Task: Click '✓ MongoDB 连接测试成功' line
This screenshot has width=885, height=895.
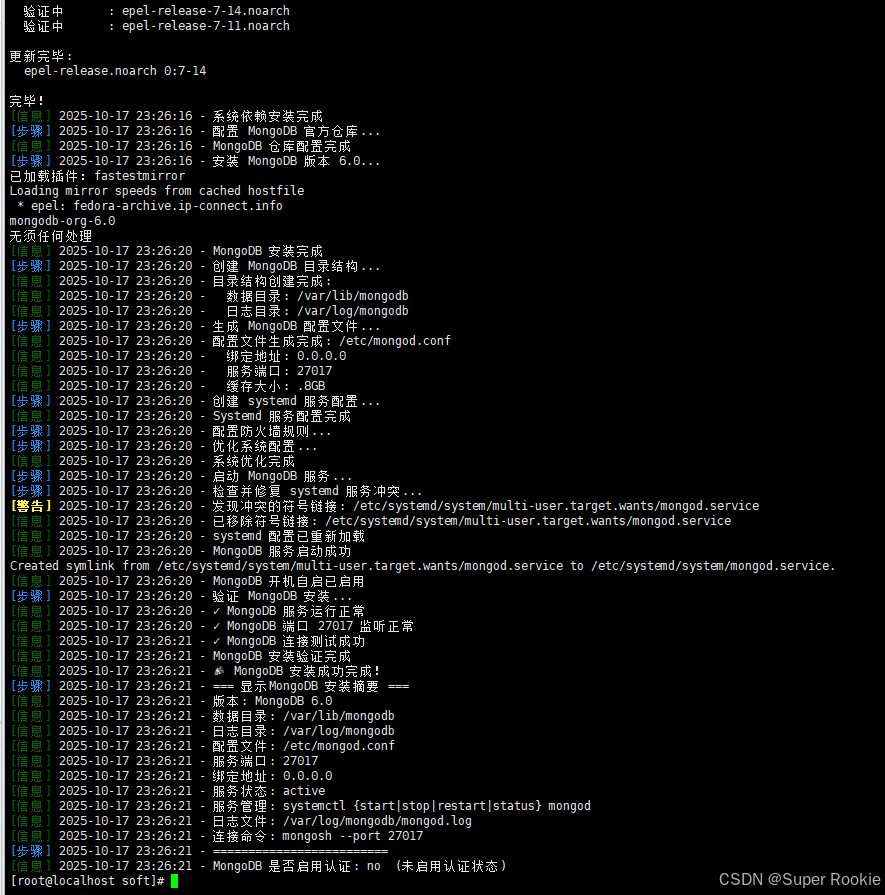Action: coord(288,641)
